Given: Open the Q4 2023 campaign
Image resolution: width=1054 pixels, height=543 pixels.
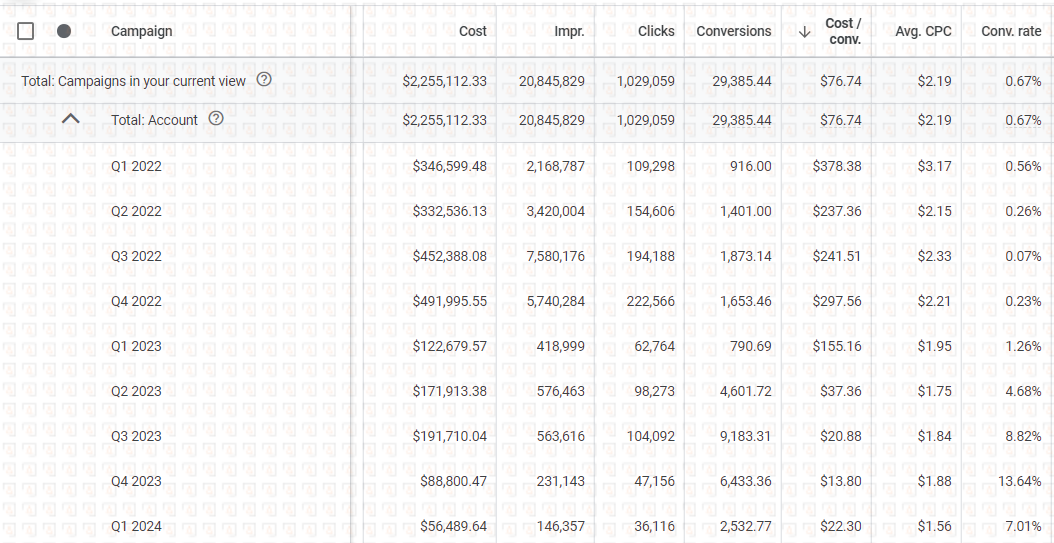Looking at the screenshot, I should point(136,481).
